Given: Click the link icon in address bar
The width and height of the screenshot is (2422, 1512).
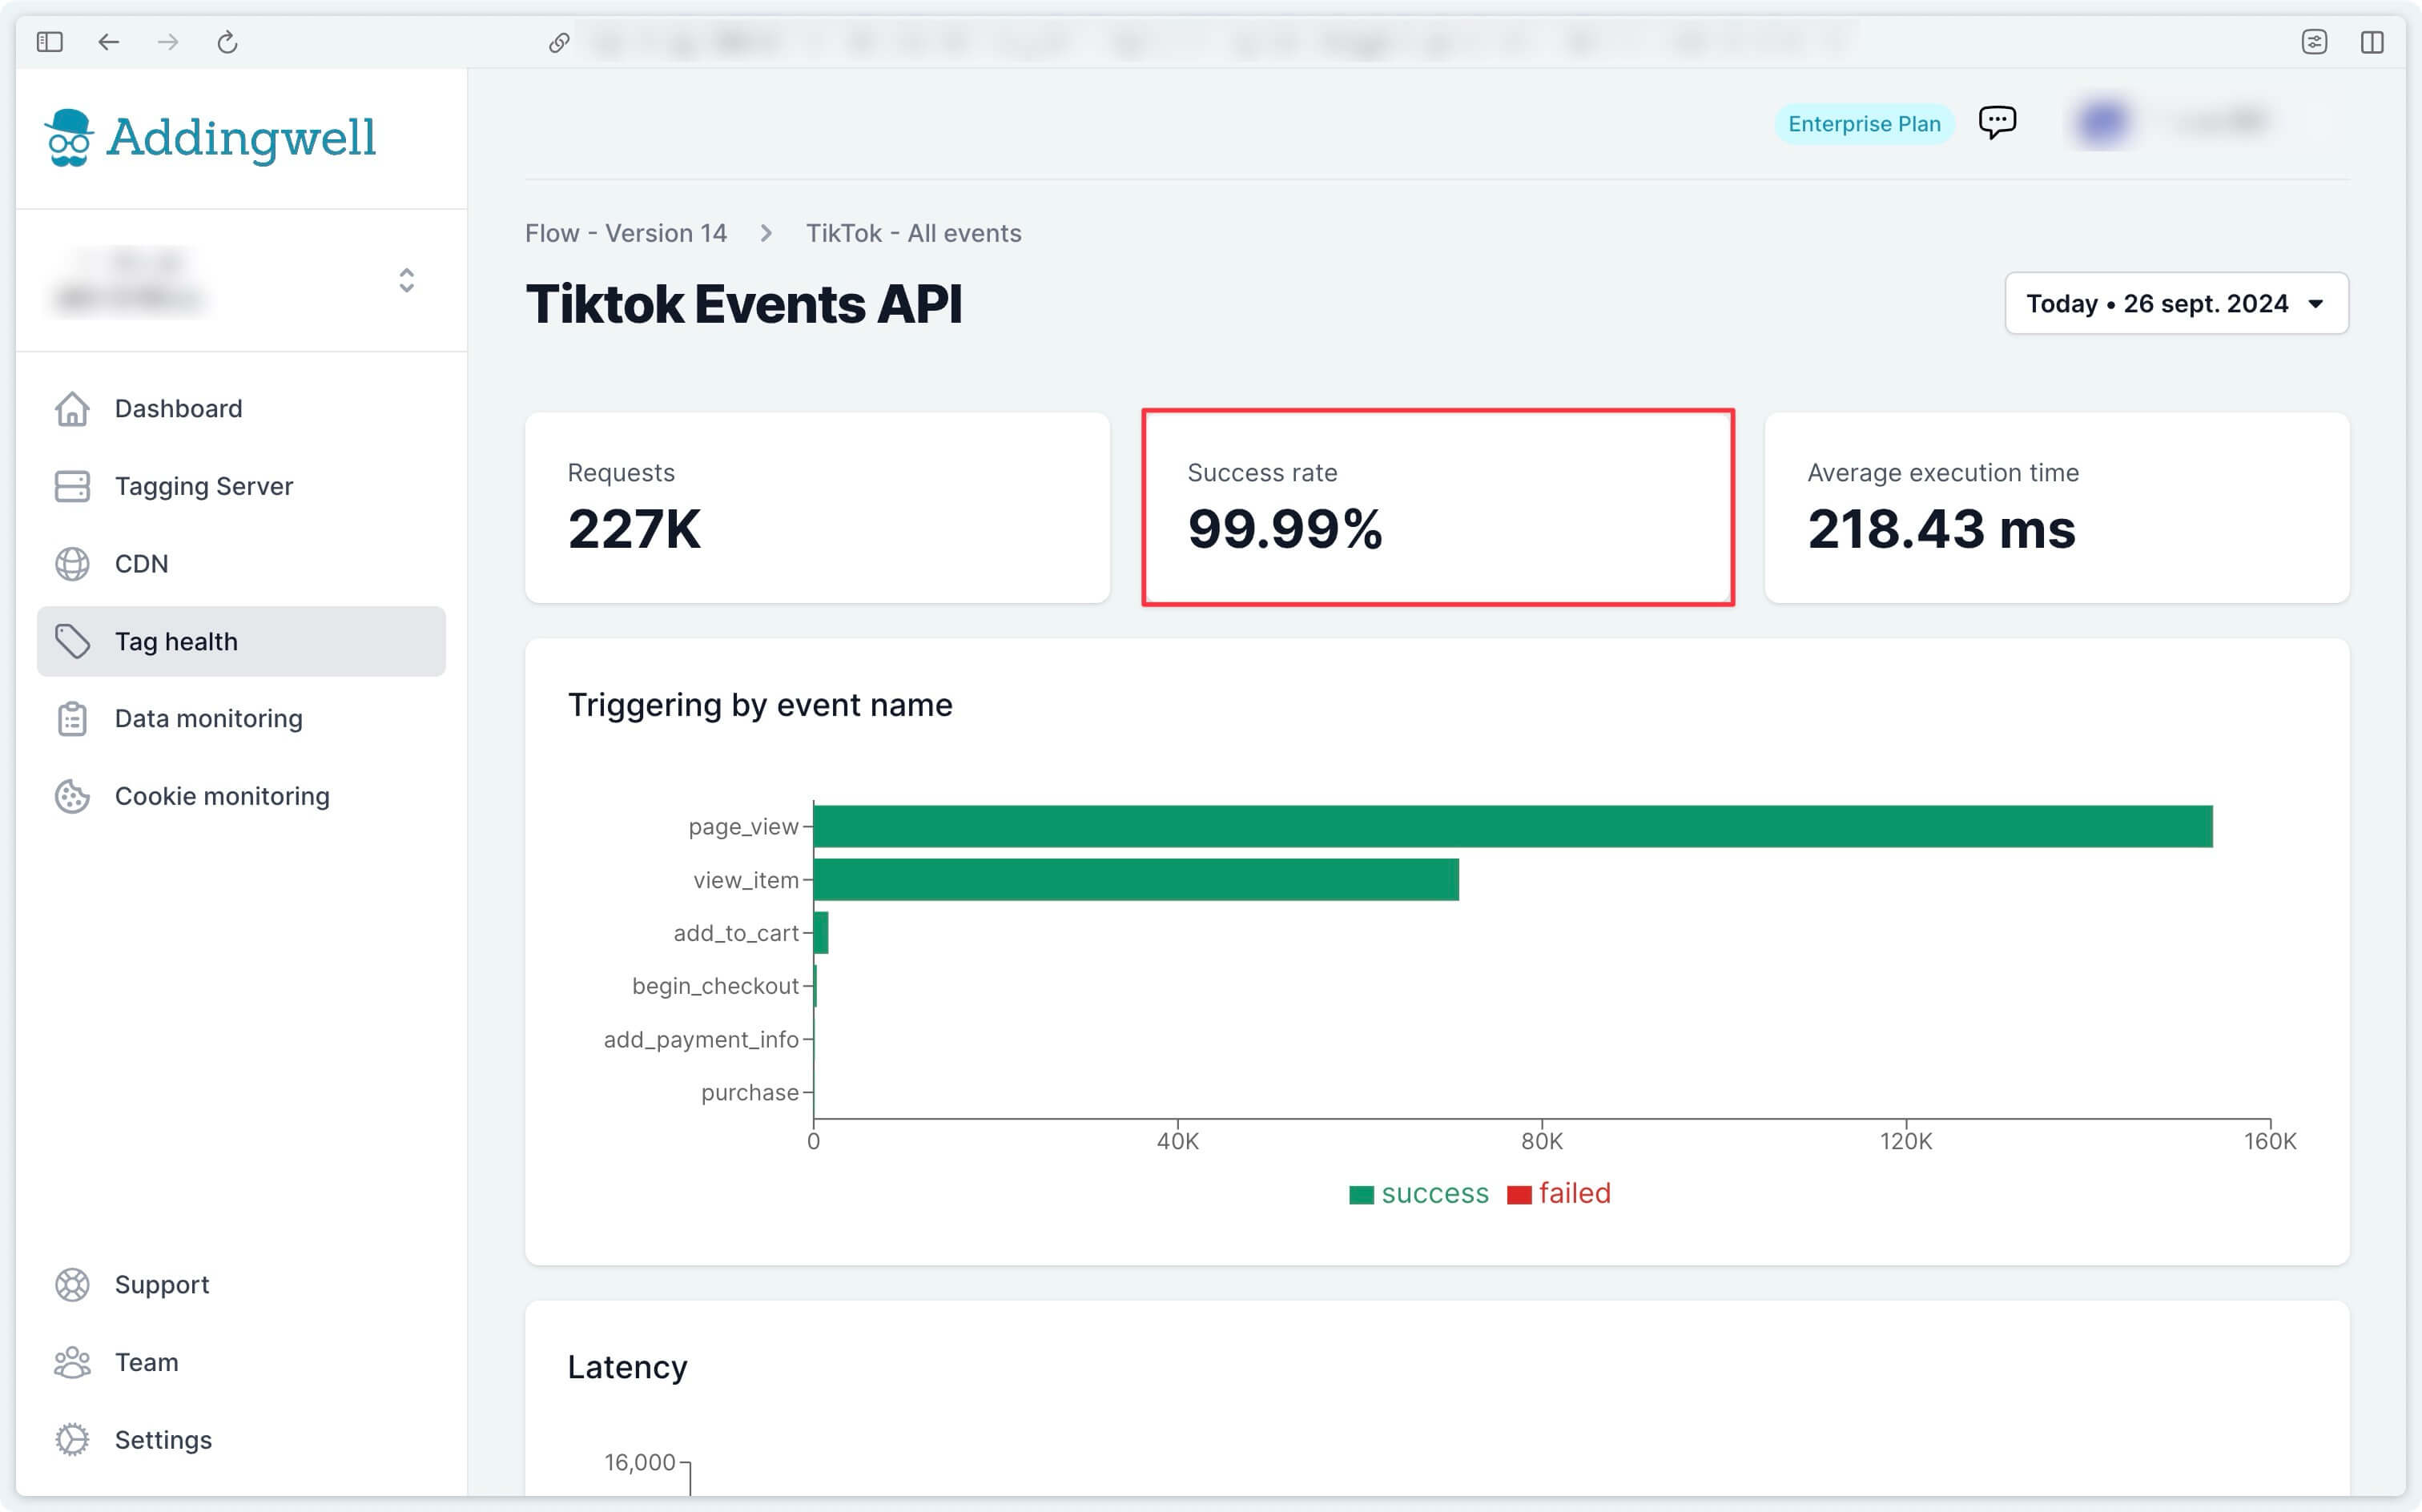Looking at the screenshot, I should tap(559, 42).
